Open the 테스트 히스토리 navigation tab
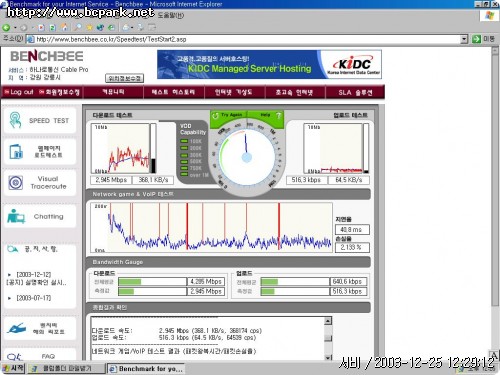Image resolution: width=500 pixels, height=375 pixels. [173, 92]
